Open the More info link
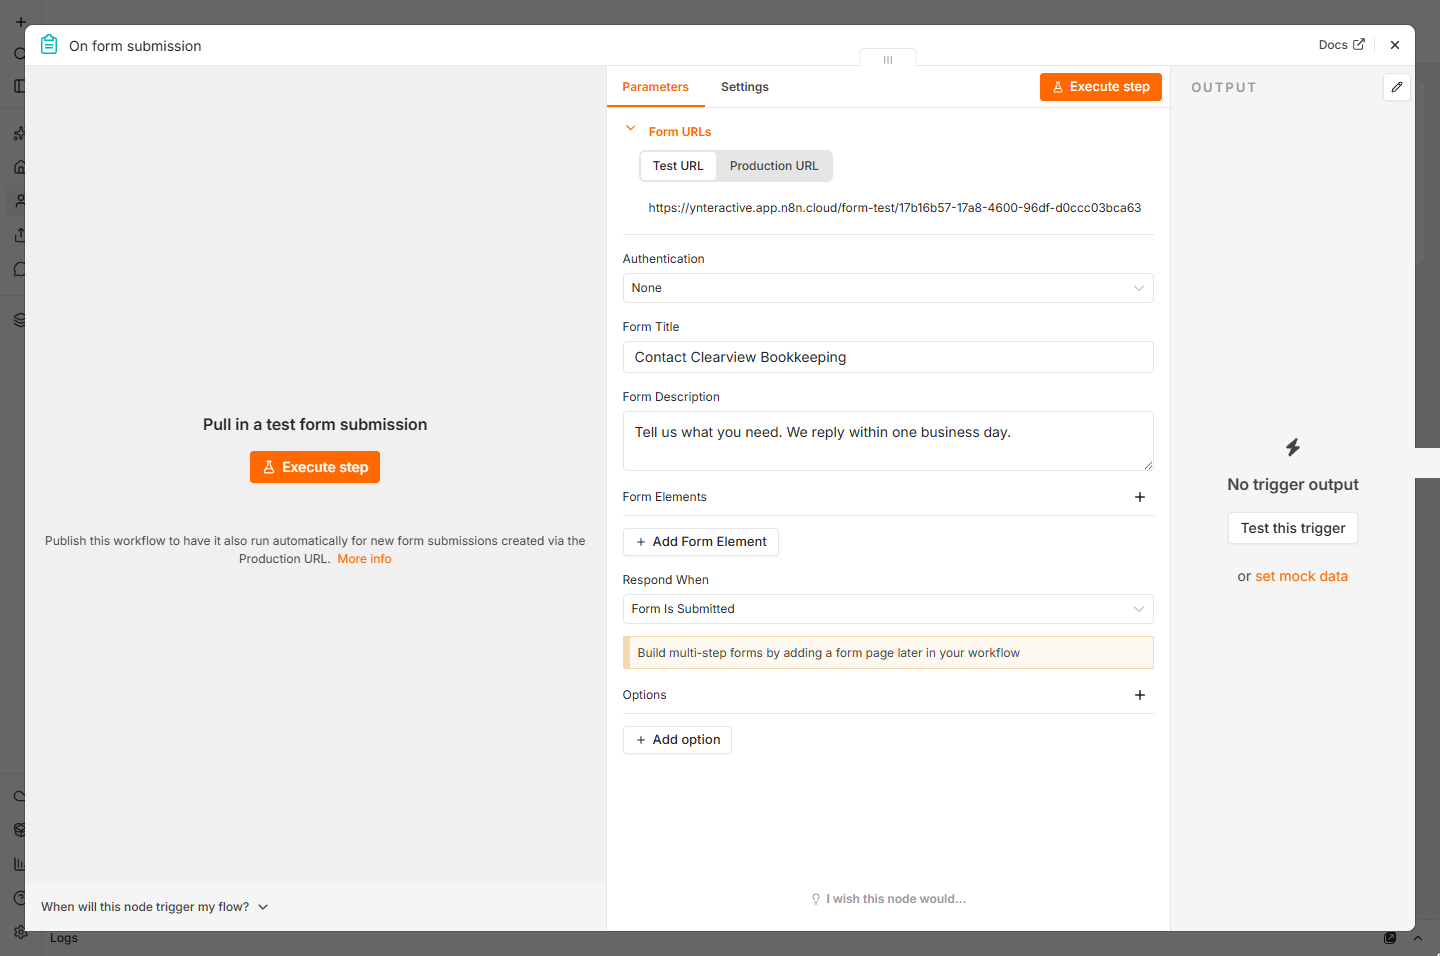 (x=365, y=559)
